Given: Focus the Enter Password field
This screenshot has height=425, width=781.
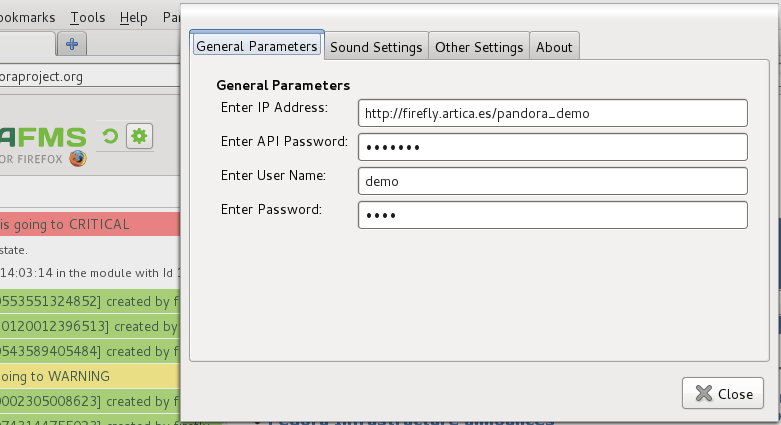Looking at the screenshot, I should click(552, 215).
